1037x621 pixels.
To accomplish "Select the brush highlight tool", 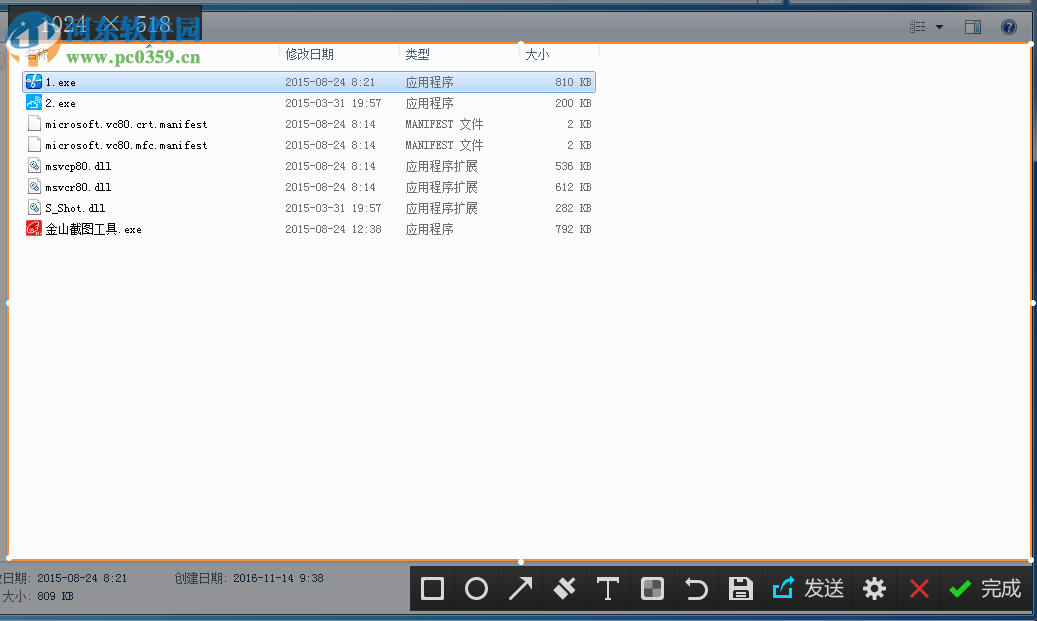I will 563,588.
